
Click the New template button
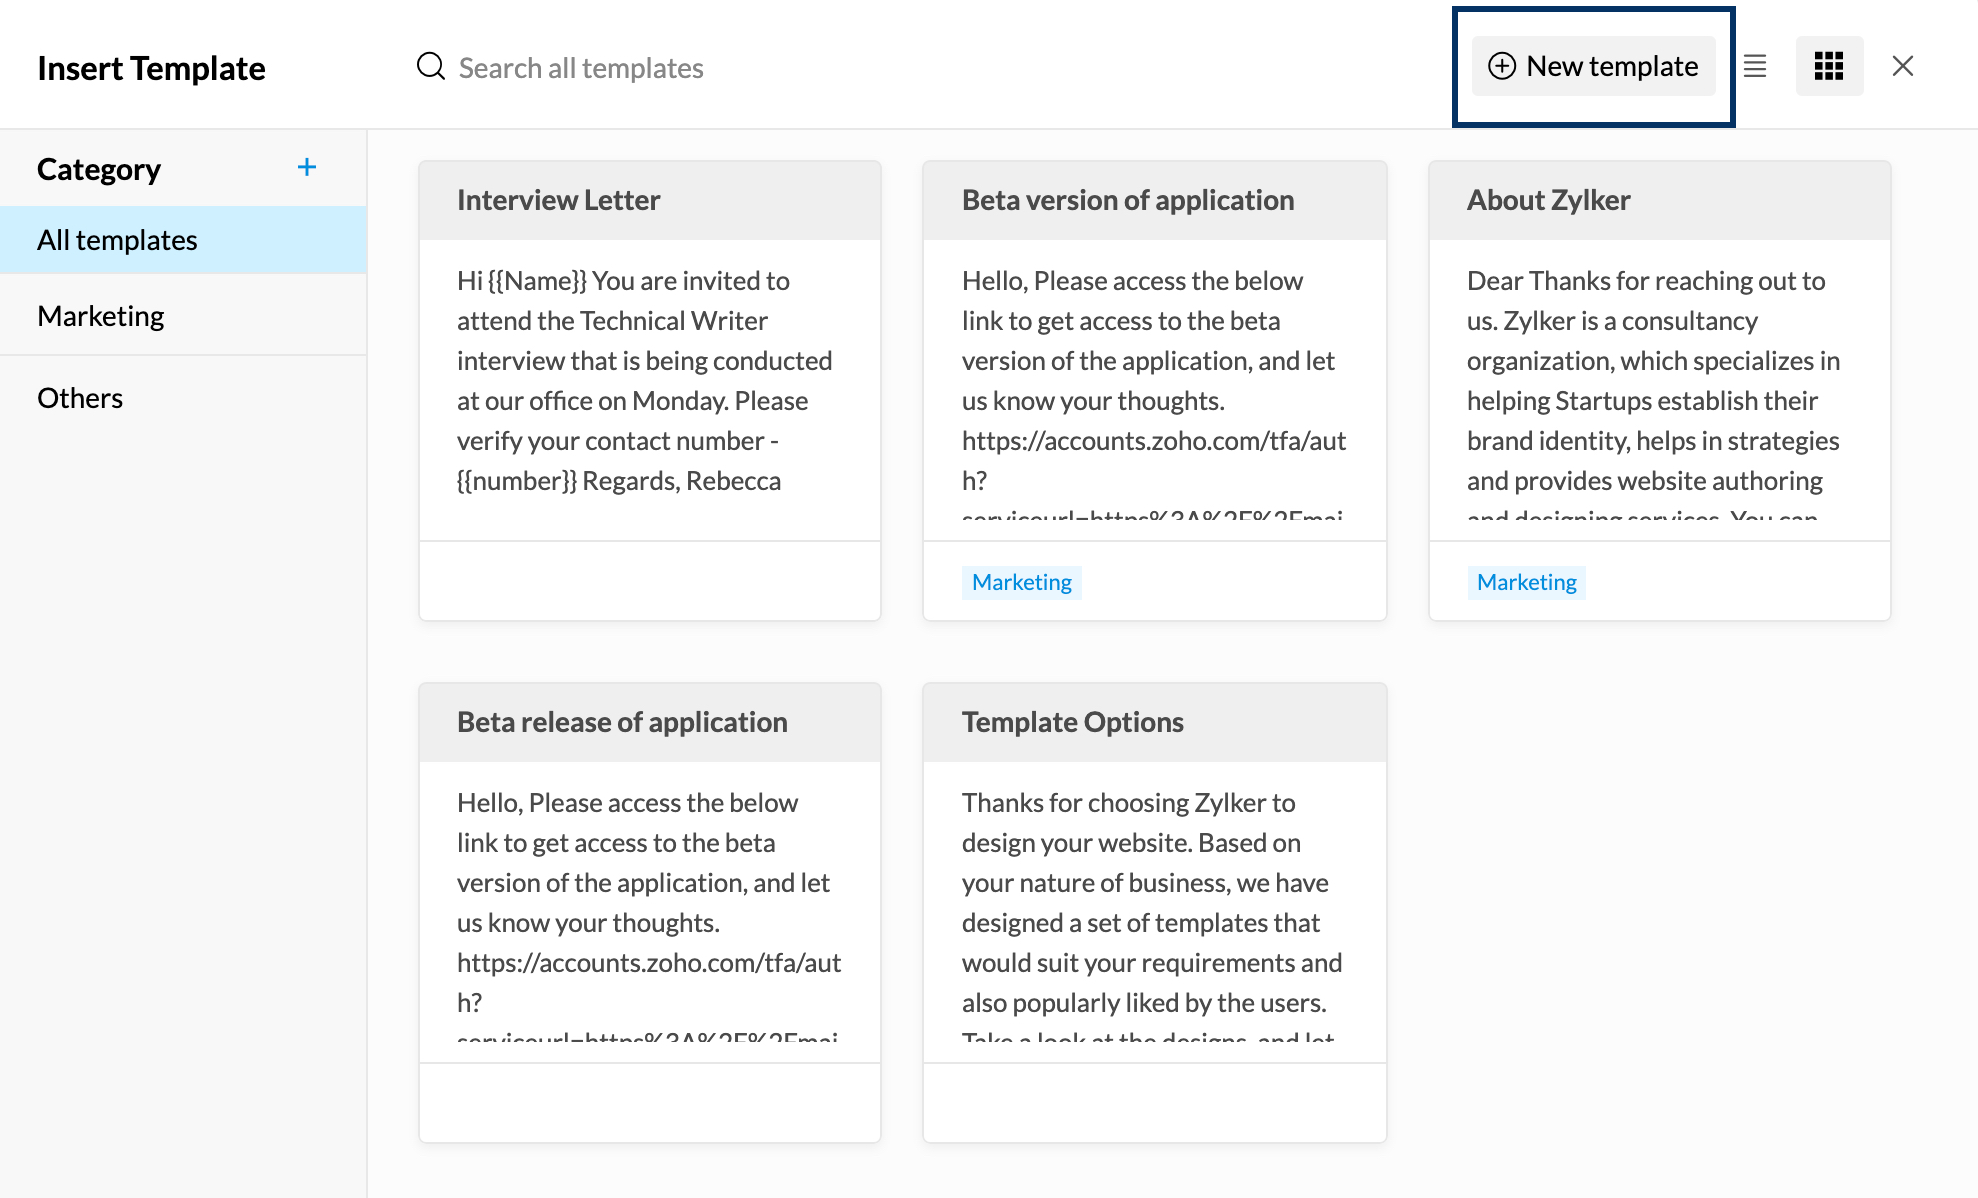1593,67
